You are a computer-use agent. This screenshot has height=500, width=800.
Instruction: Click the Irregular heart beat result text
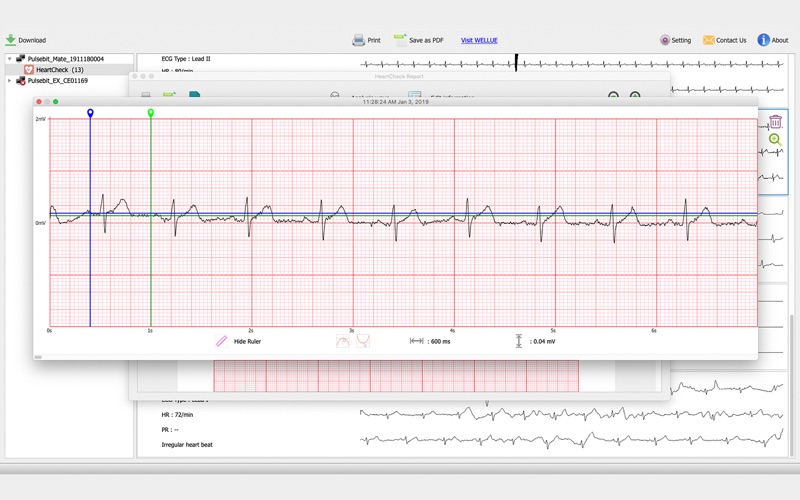pyautogui.click(x=187, y=444)
